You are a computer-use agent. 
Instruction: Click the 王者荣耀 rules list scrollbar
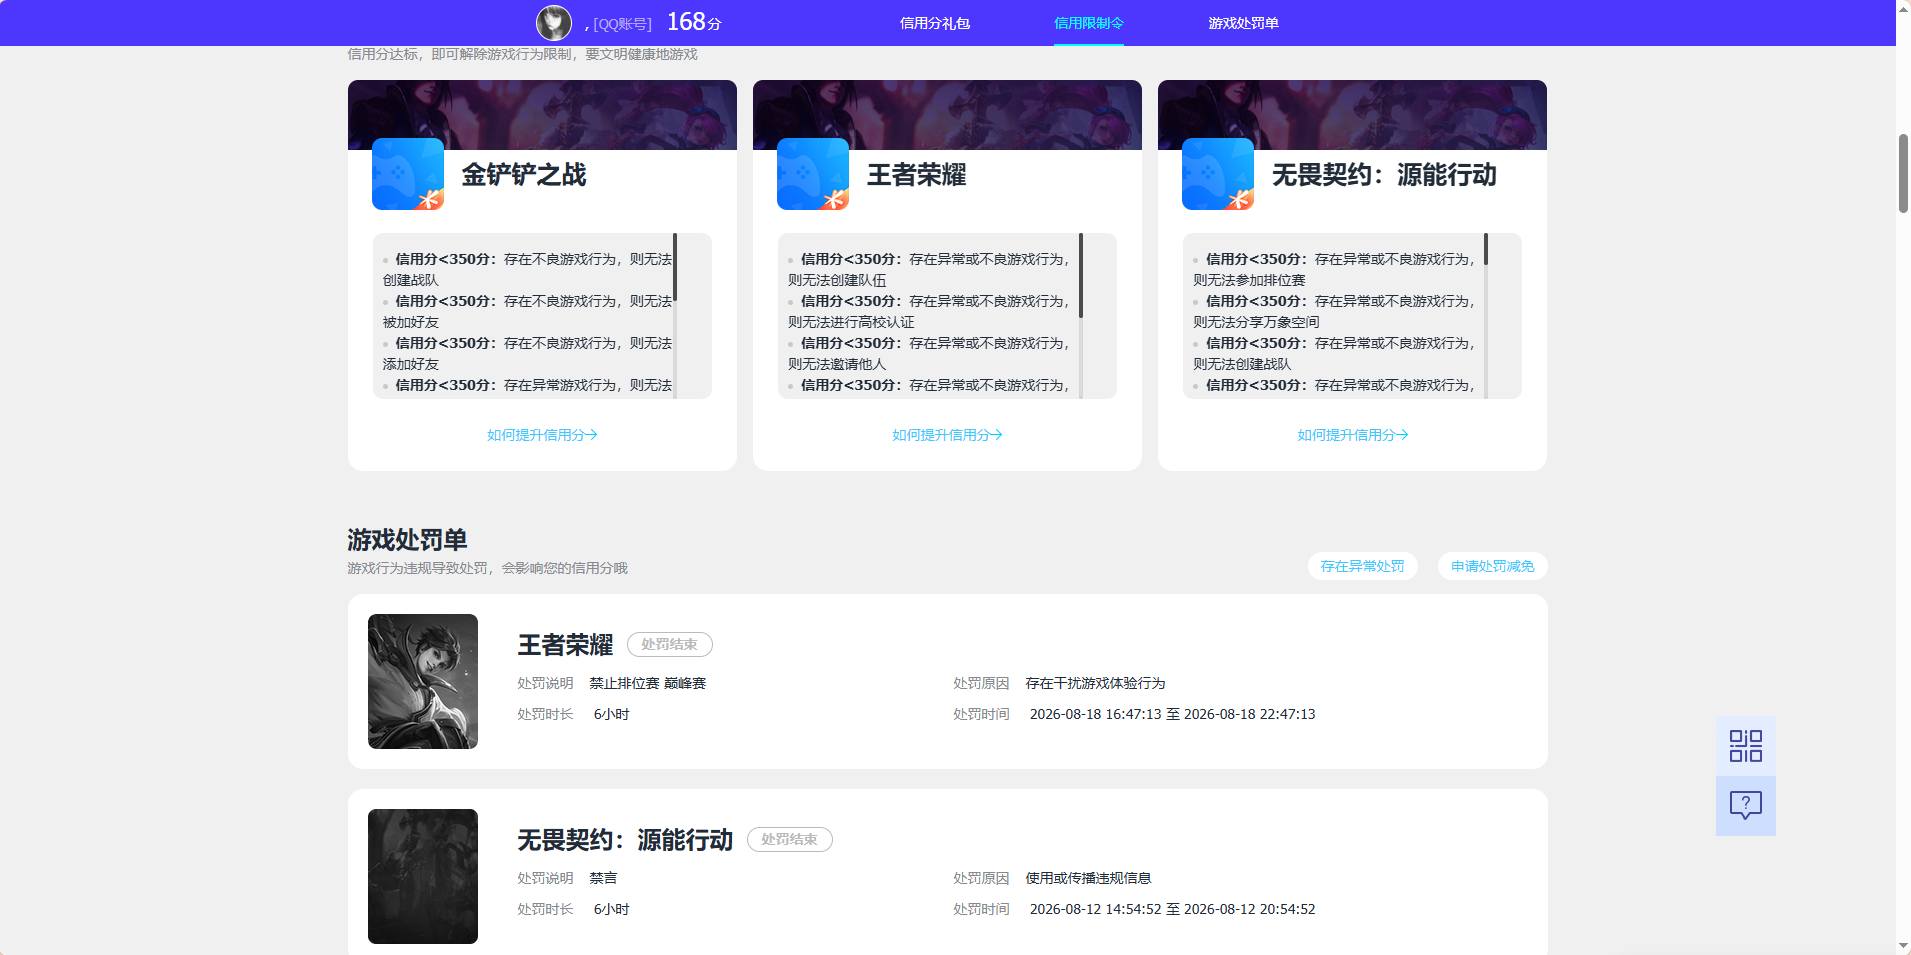pyautogui.click(x=1081, y=276)
